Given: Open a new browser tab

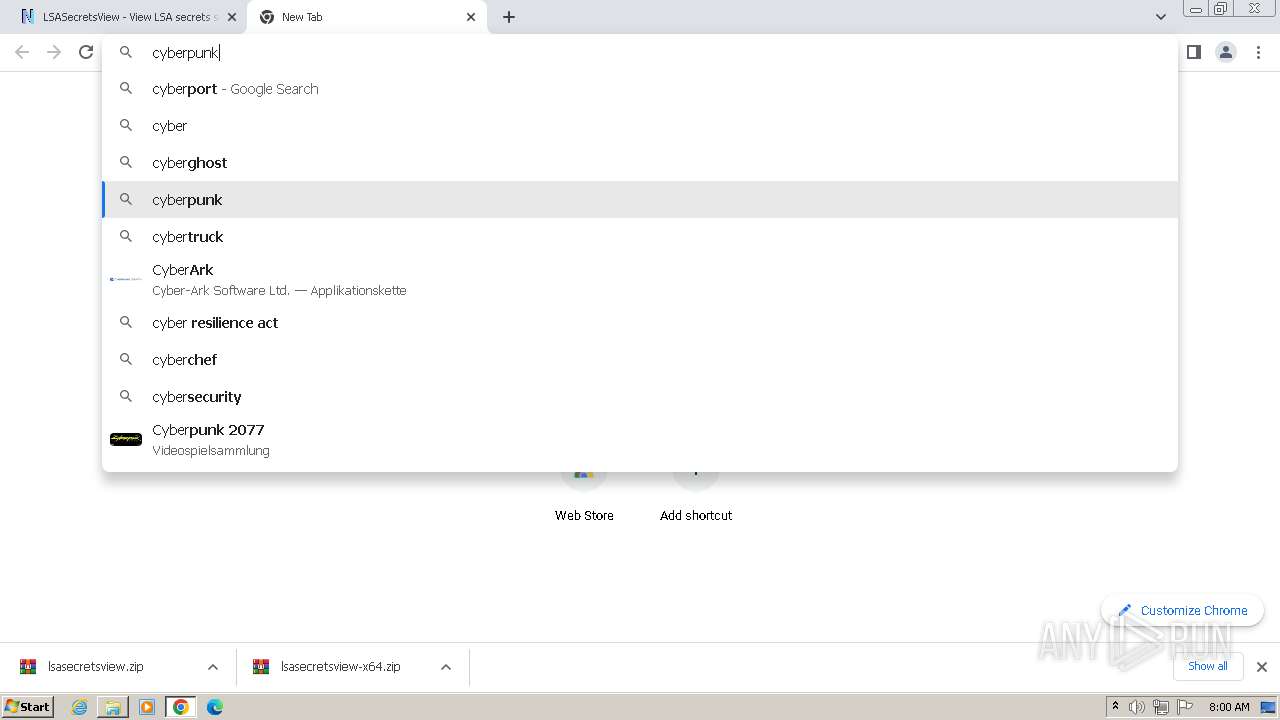Looking at the screenshot, I should 509,17.
